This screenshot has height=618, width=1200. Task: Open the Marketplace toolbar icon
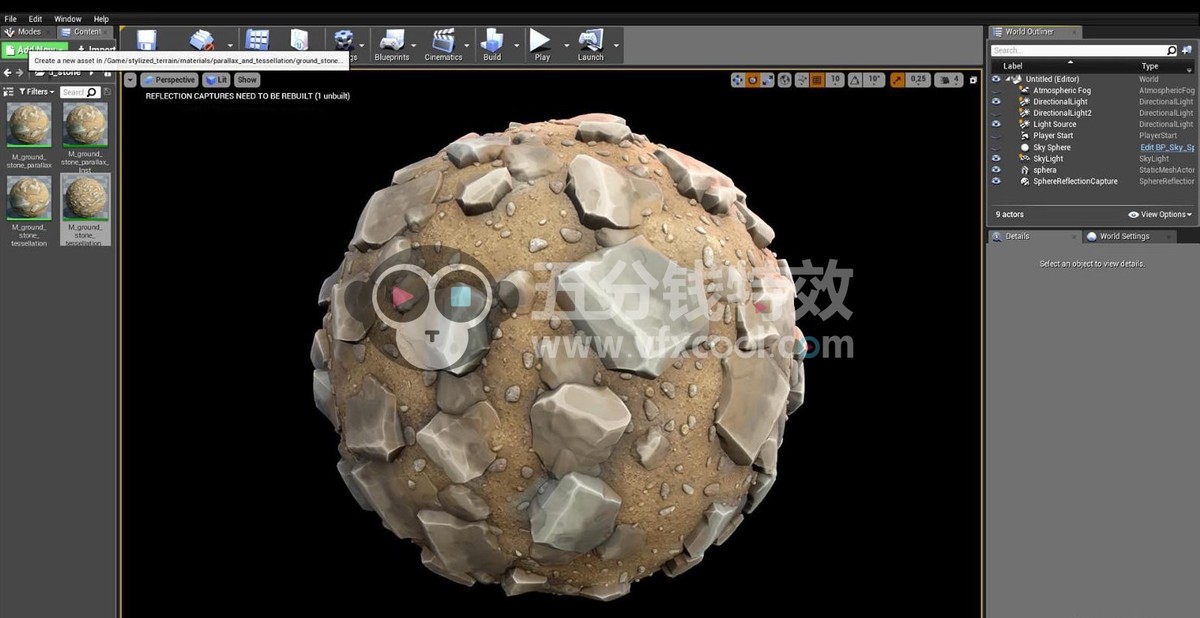tap(299, 40)
